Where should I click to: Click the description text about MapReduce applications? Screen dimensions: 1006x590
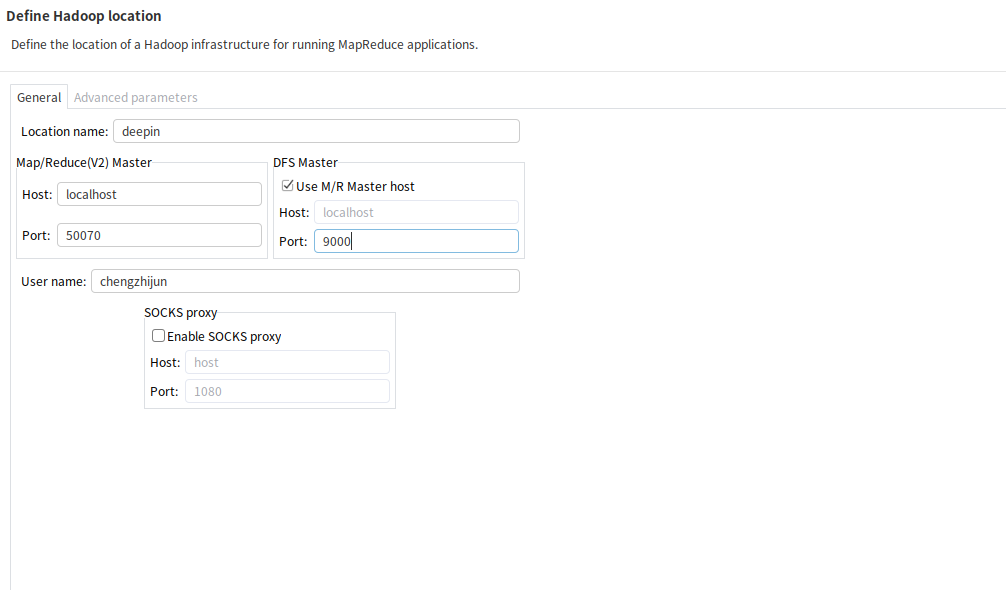[x=244, y=45]
